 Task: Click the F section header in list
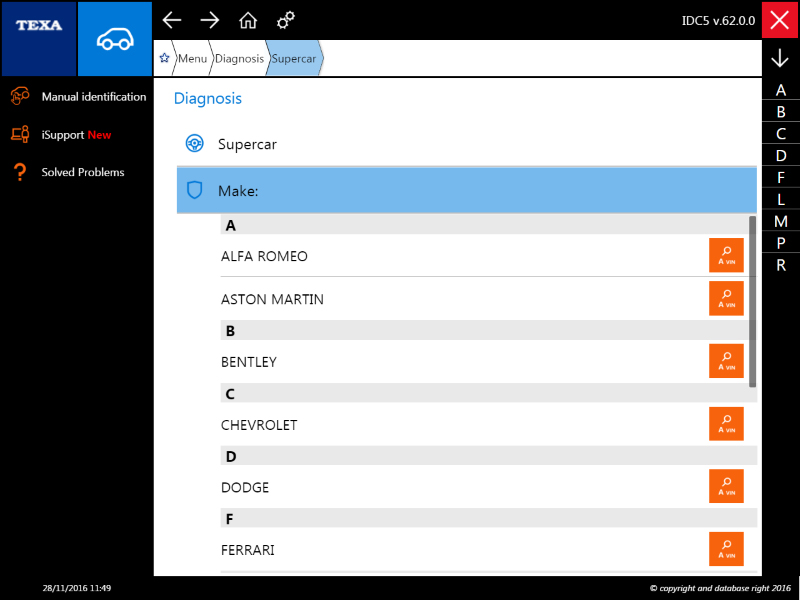[x=488, y=518]
